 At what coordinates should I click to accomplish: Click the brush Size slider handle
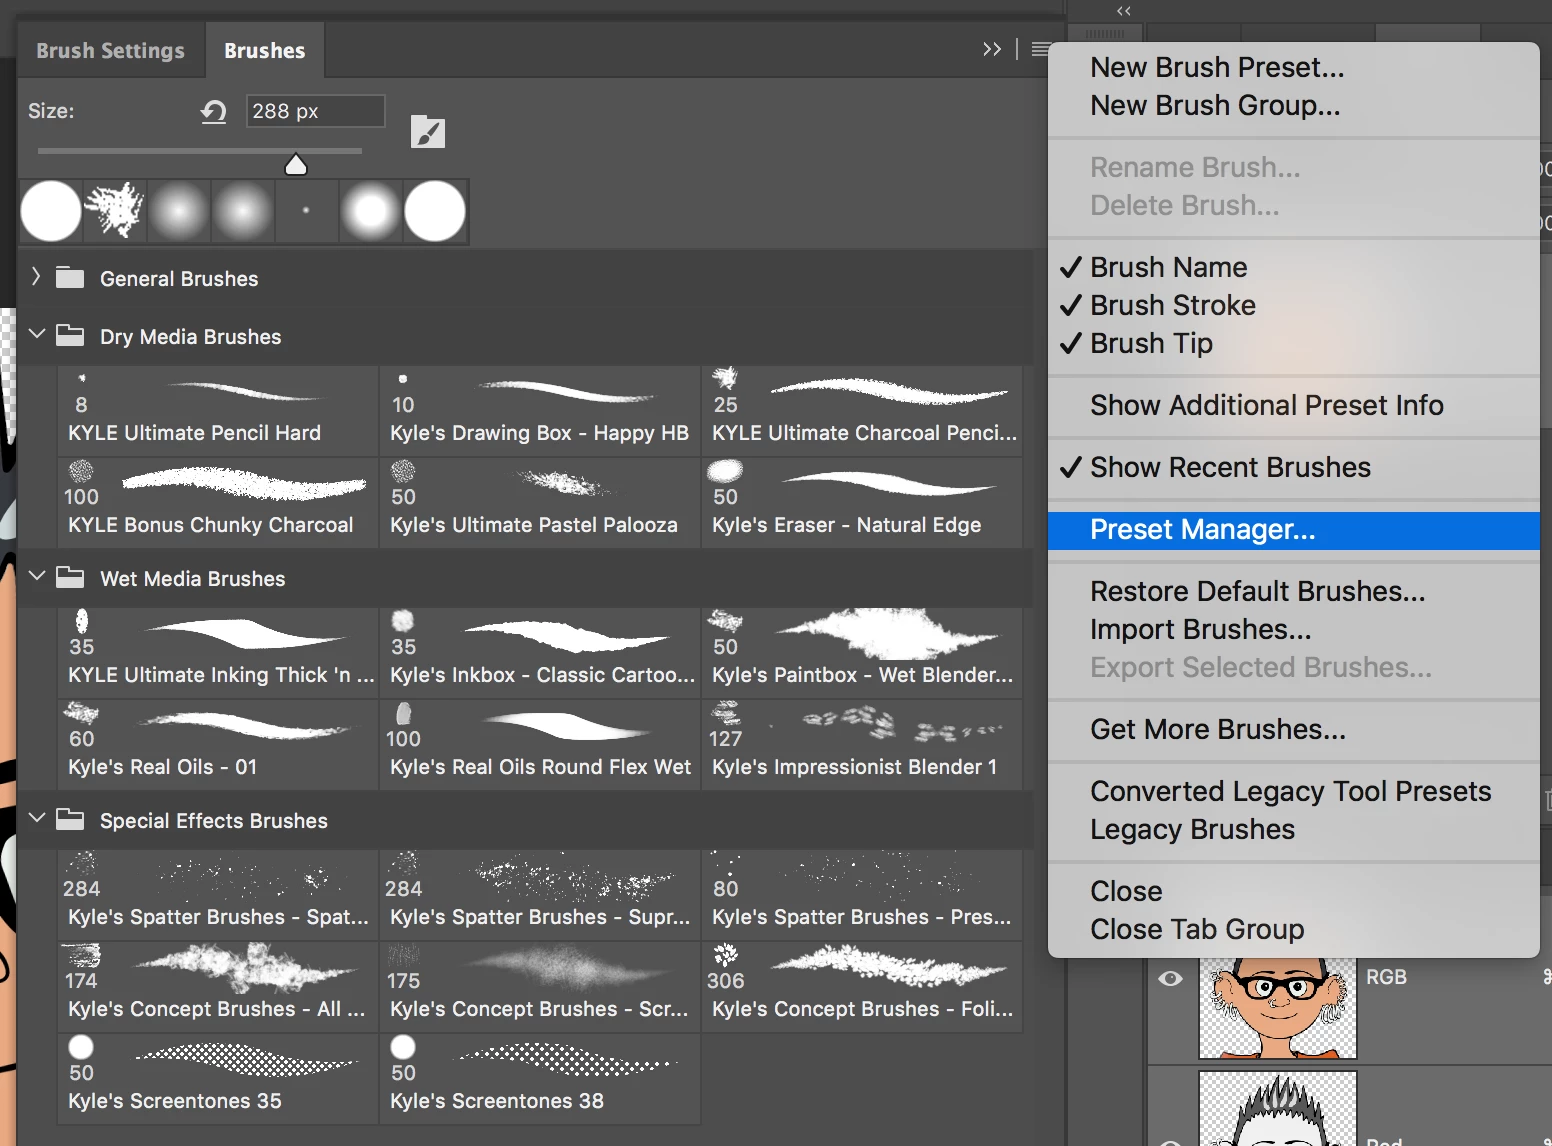click(x=296, y=165)
